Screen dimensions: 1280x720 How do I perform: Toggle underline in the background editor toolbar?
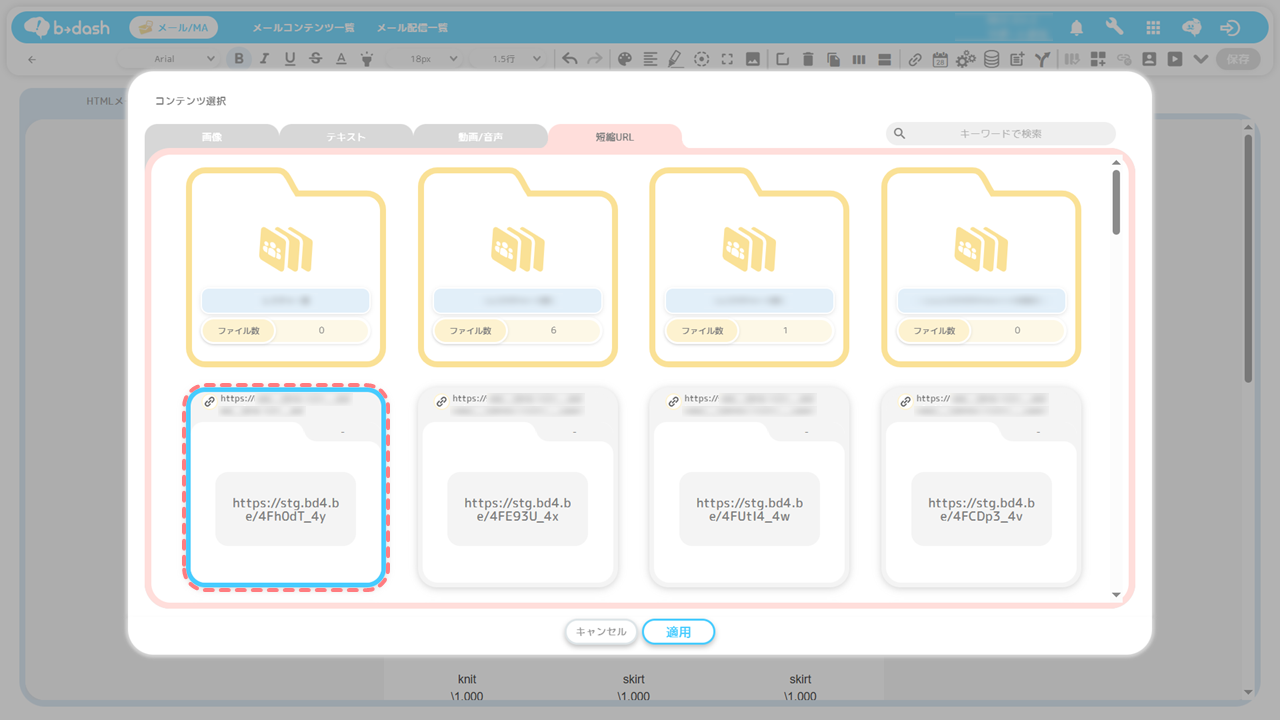coord(290,59)
